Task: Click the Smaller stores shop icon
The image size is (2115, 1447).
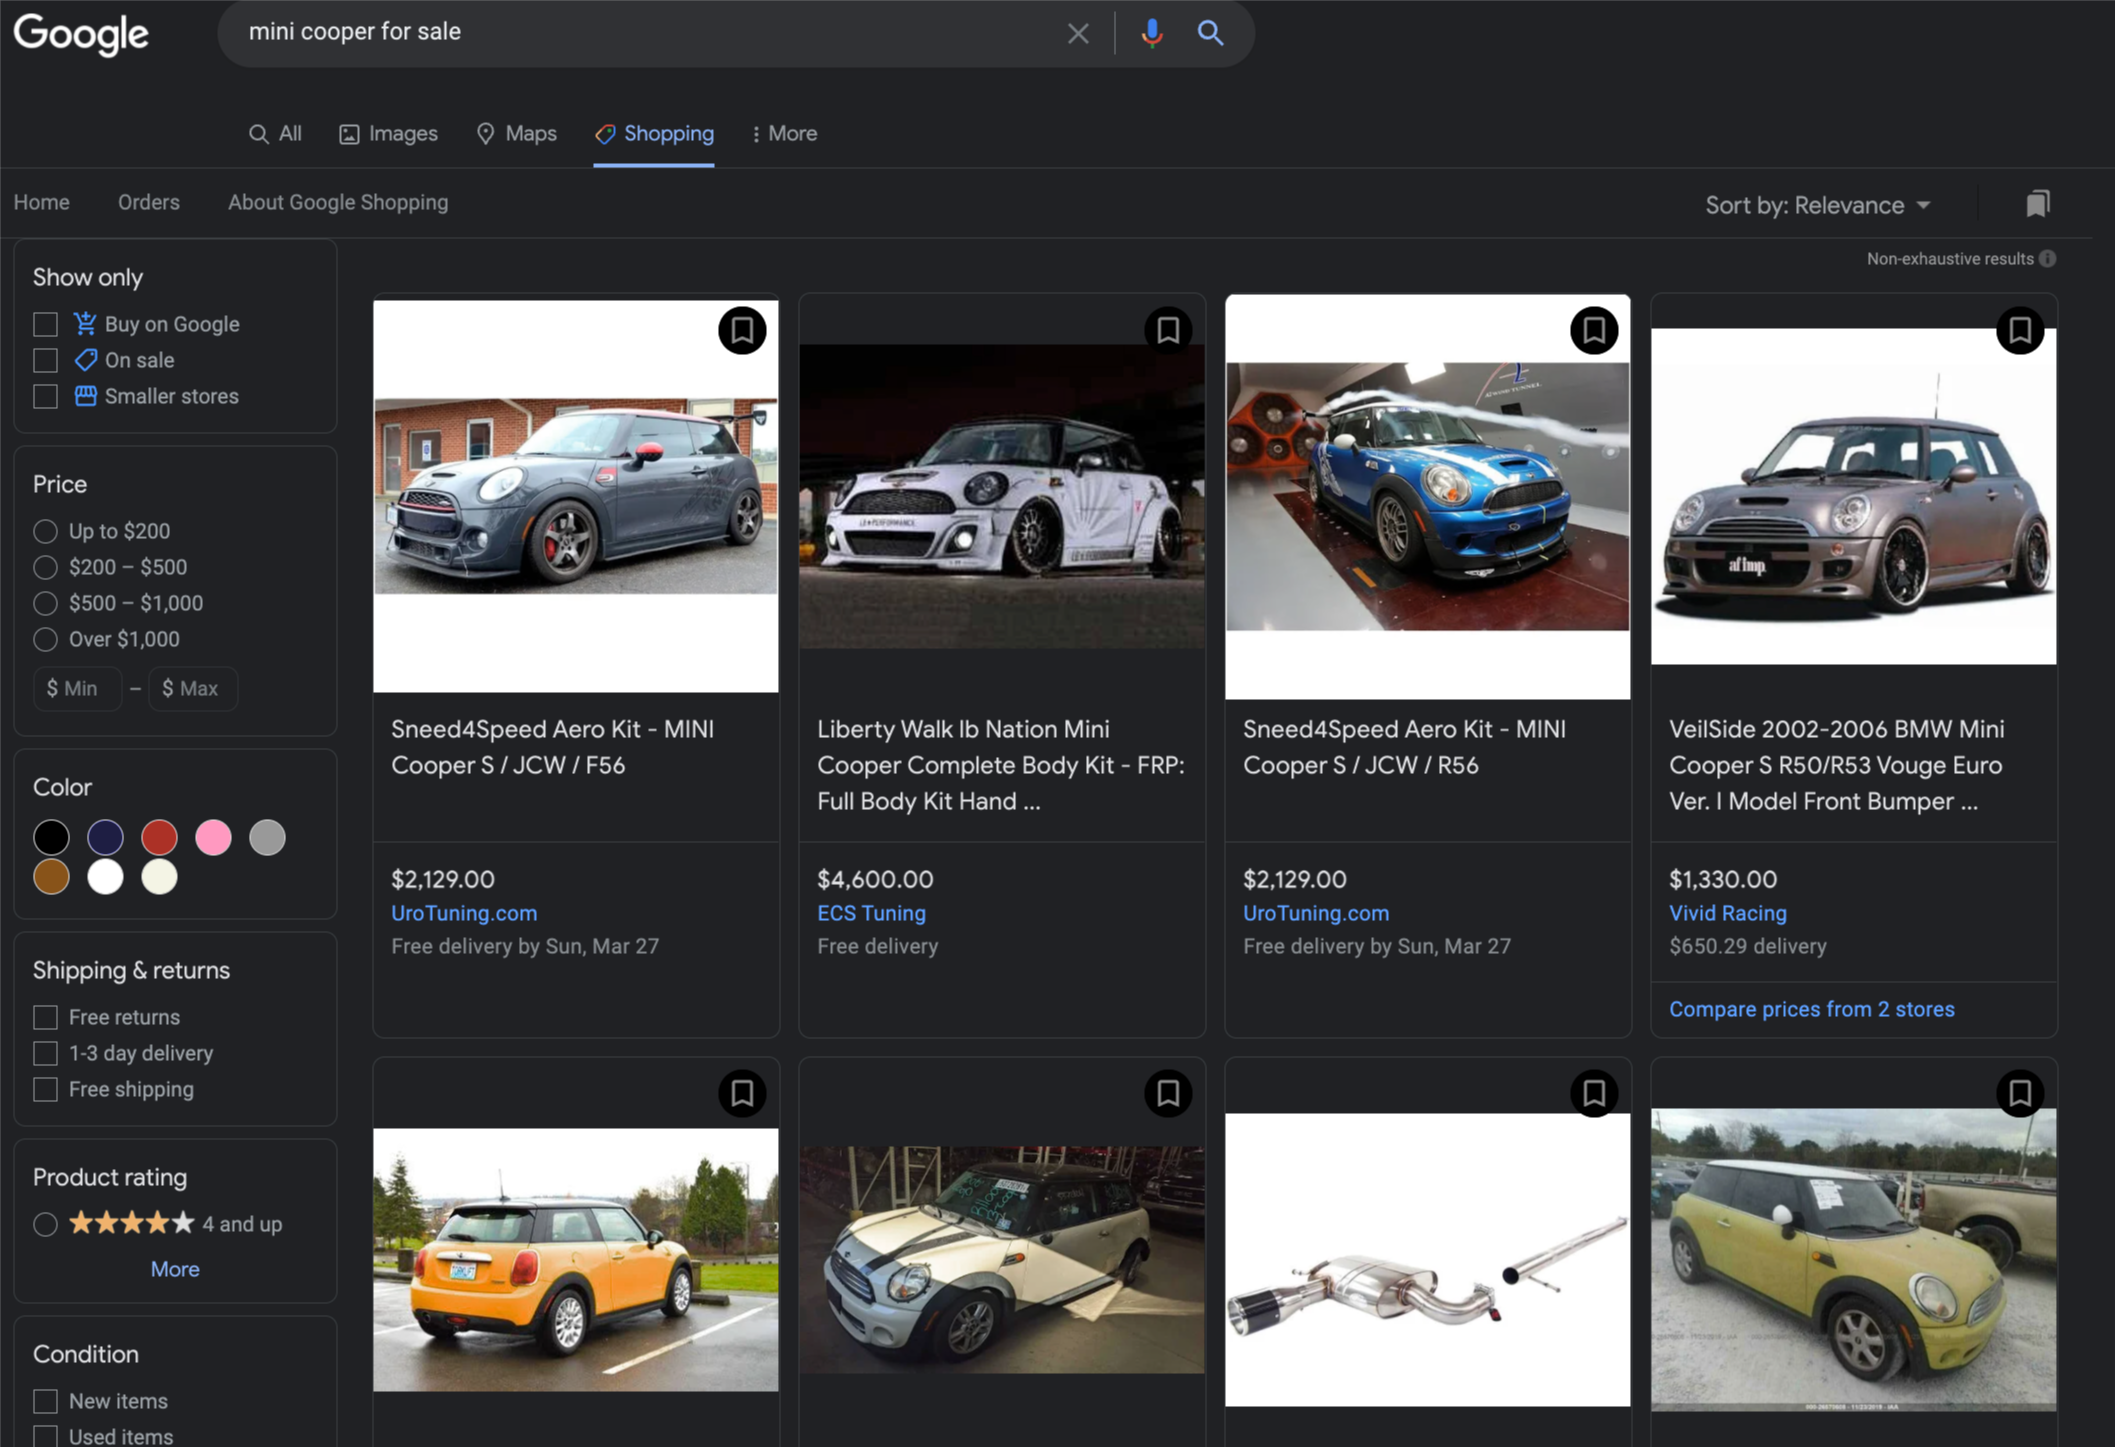Action: pos(85,395)
